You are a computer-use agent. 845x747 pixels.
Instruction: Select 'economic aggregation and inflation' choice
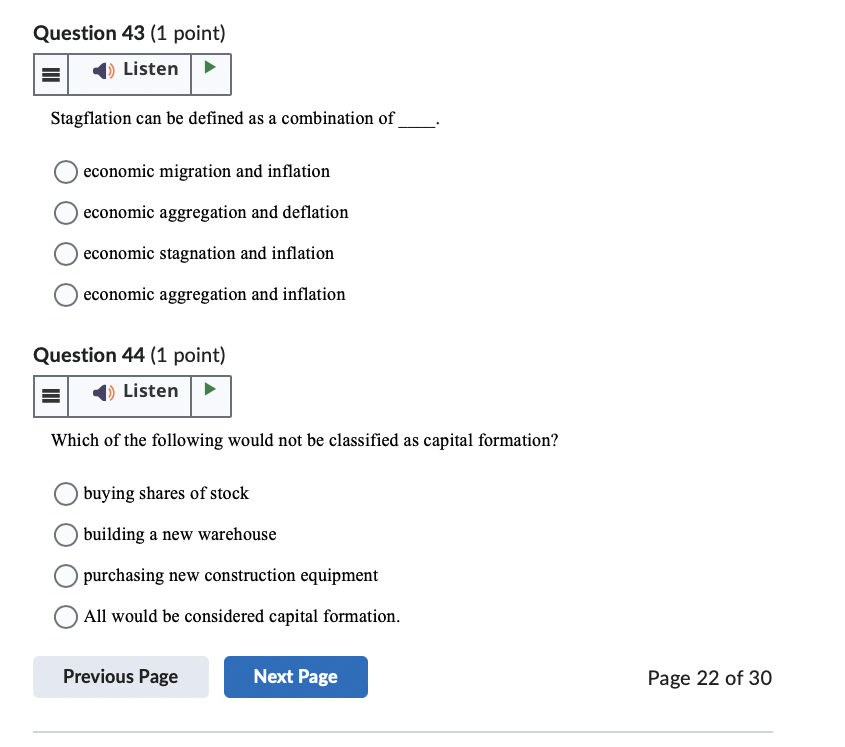click(x=65, y=295)
